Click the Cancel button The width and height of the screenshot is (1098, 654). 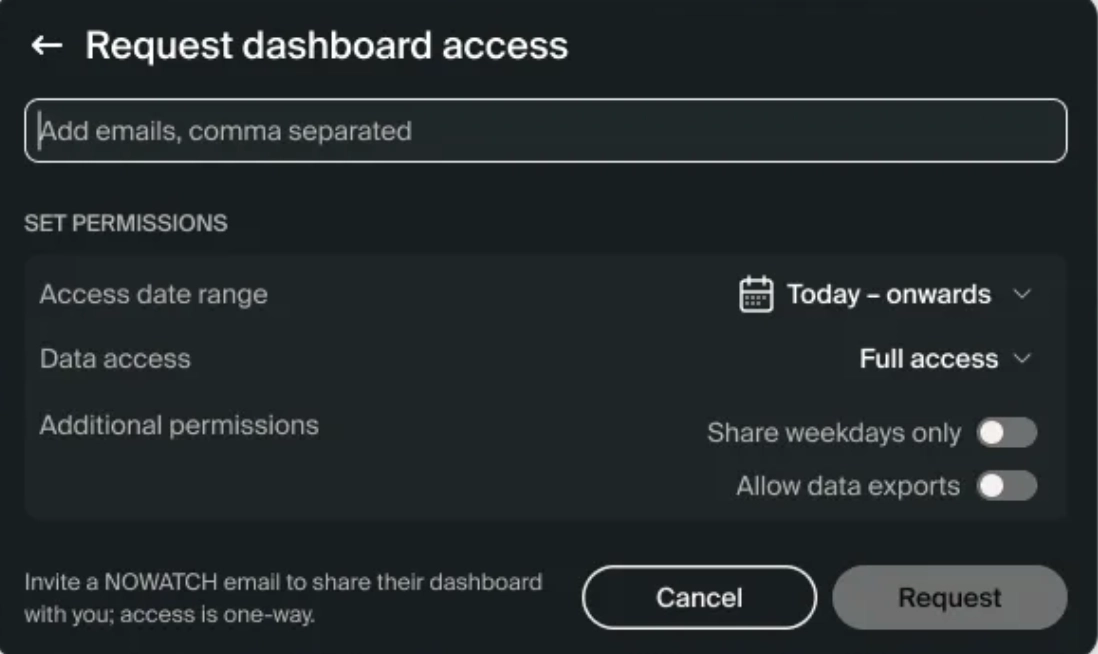(x=699, y=597)
